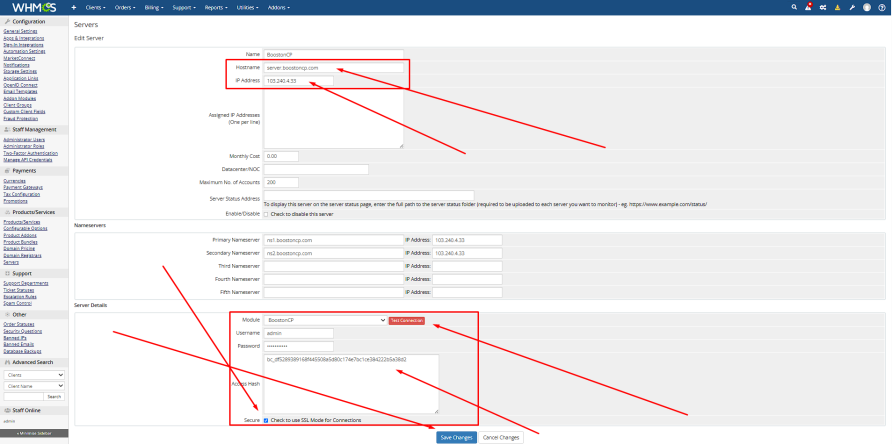Open the Utilities menu in top navigation
Screen dimensions: 892x444
(x=246, y=8)
